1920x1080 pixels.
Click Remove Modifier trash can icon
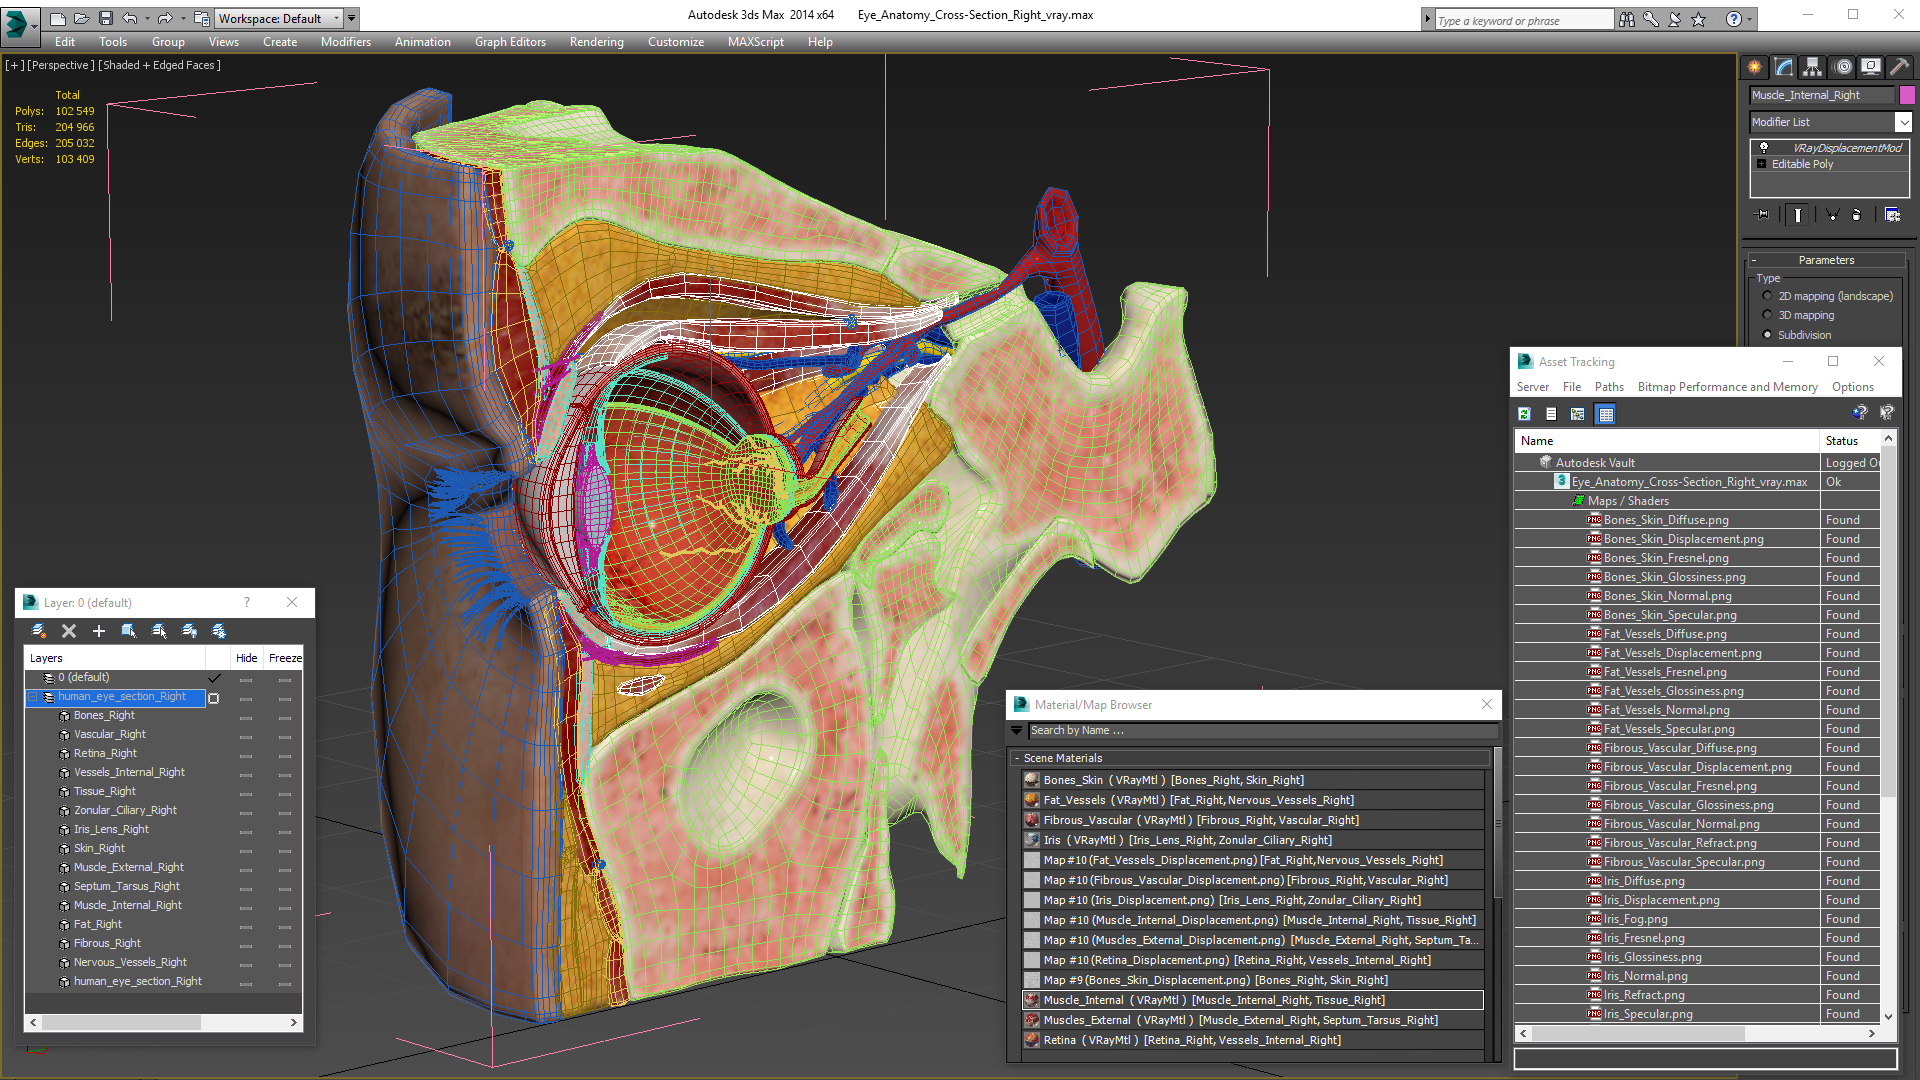tap(1857, 214)
